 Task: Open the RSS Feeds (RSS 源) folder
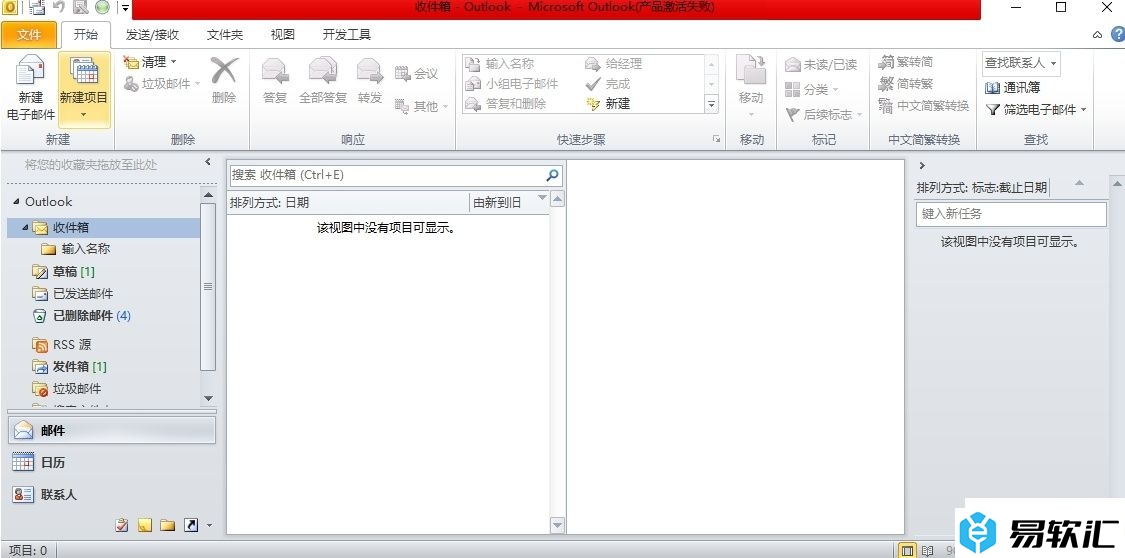tap(62, 344)
